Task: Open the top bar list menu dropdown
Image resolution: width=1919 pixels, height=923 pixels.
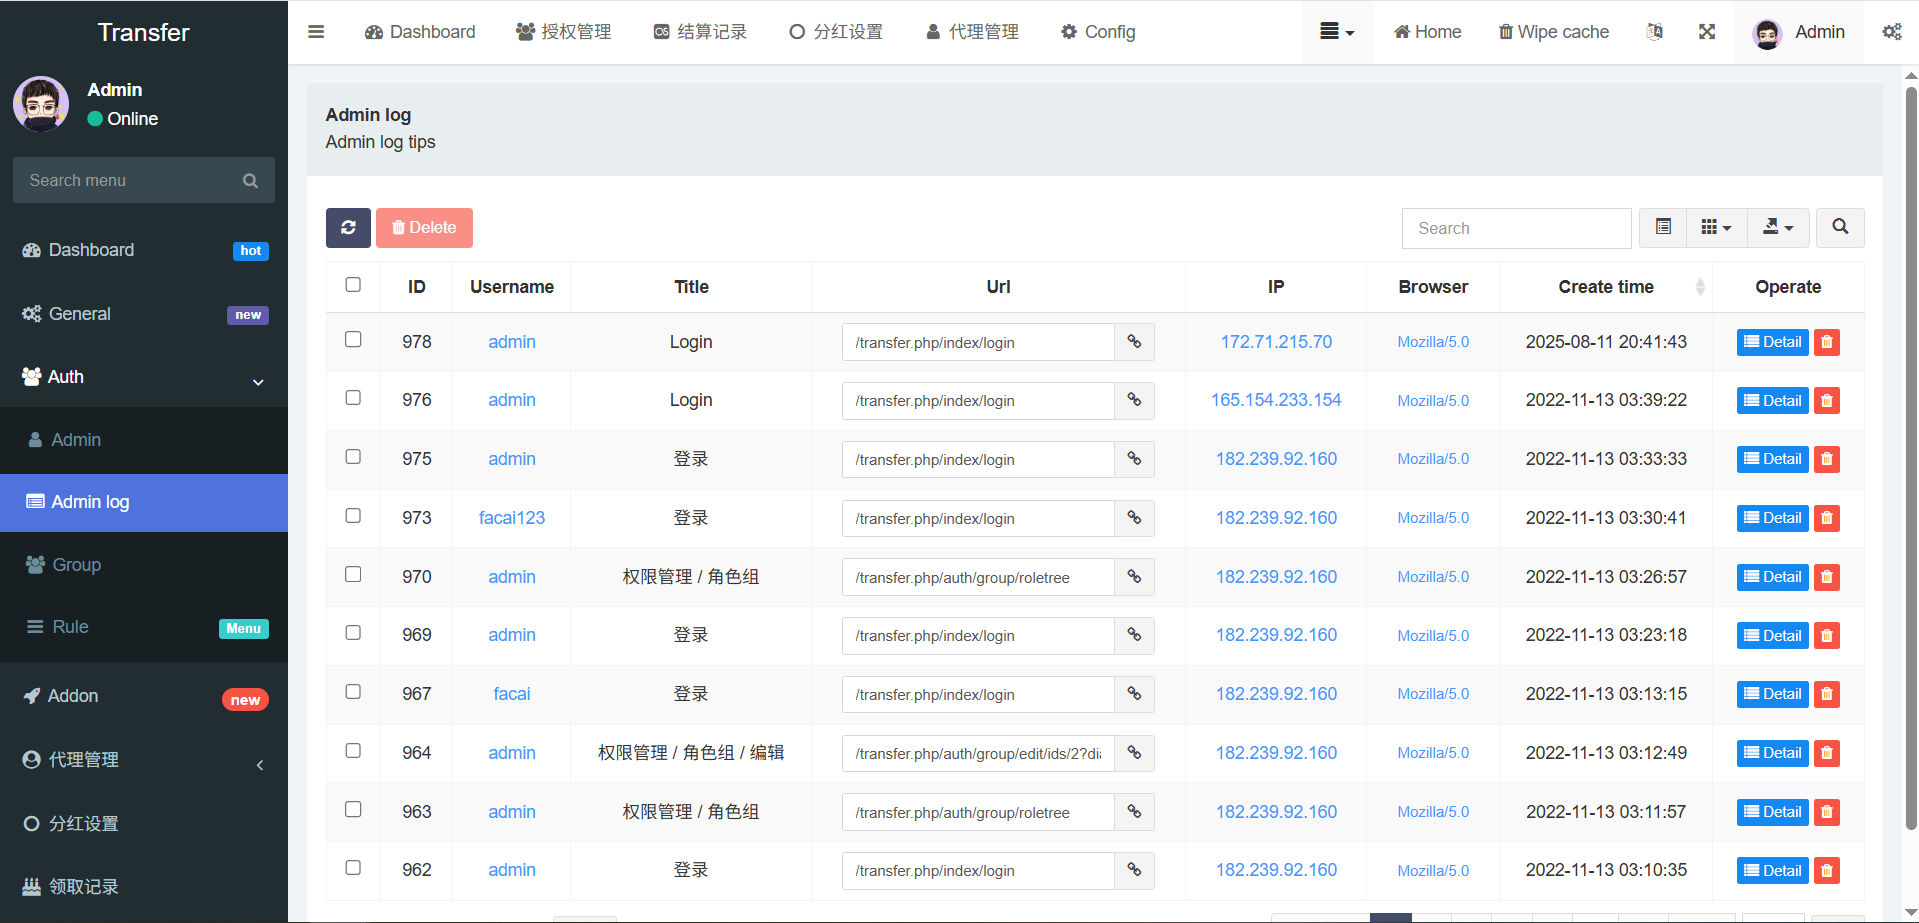Action: click(1337, 32)
